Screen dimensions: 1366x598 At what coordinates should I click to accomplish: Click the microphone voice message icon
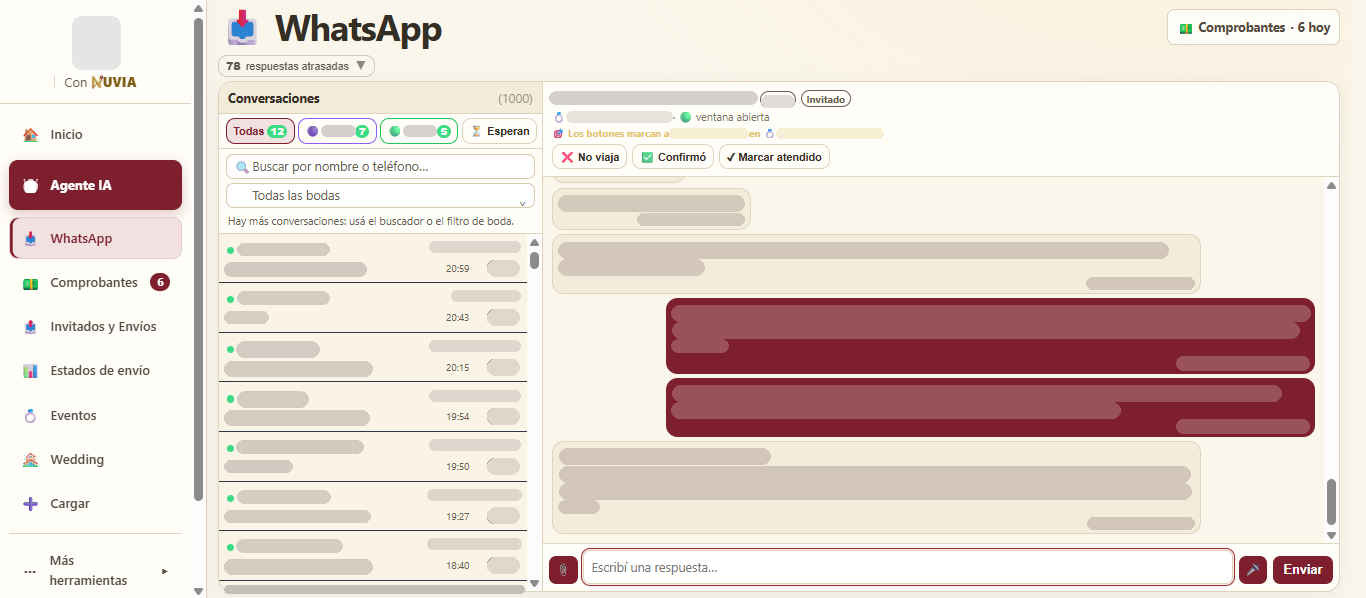pos(1252,569)
